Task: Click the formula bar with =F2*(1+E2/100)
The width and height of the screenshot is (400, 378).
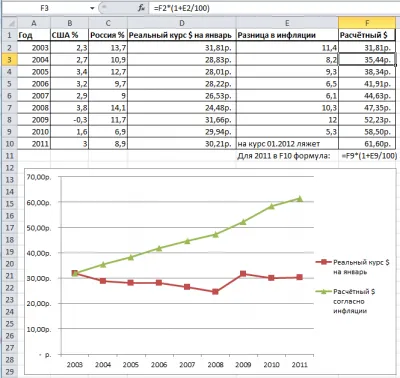Action: [273, 8]
